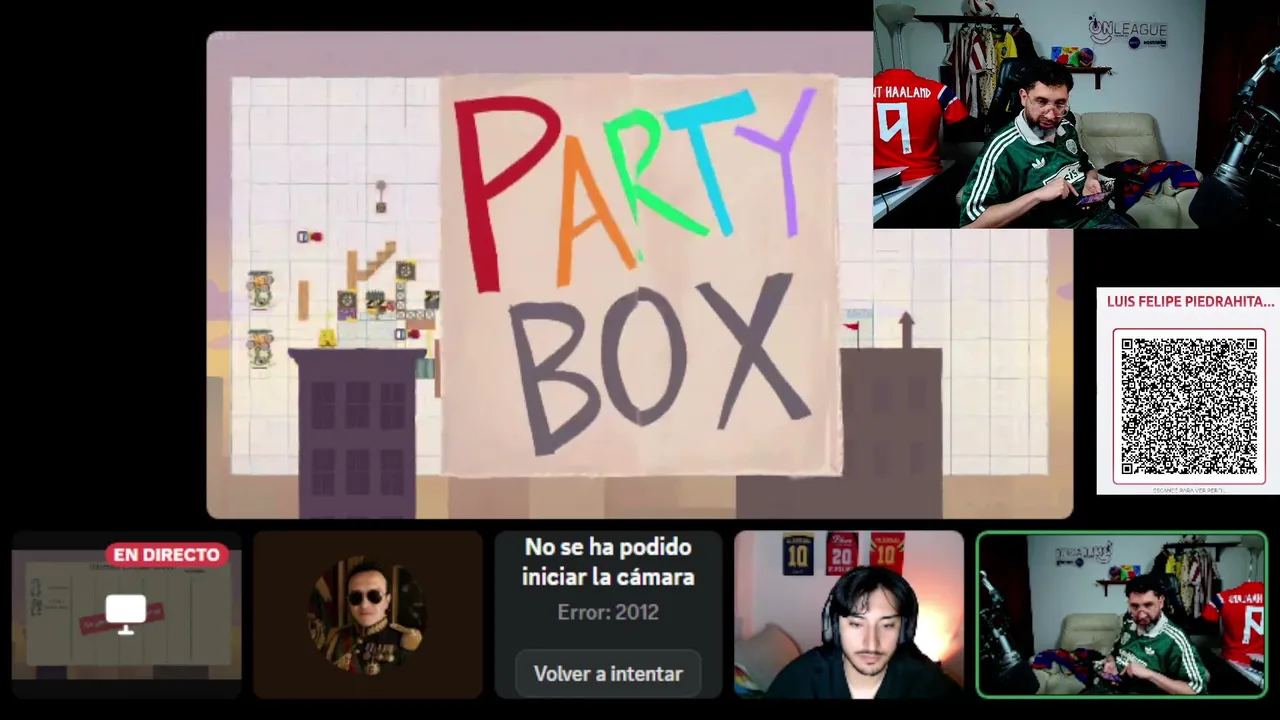This screenshot has height=720, width=1280.
Task: Select the green-bordered webcam tile
Action: click(1122, 614)
